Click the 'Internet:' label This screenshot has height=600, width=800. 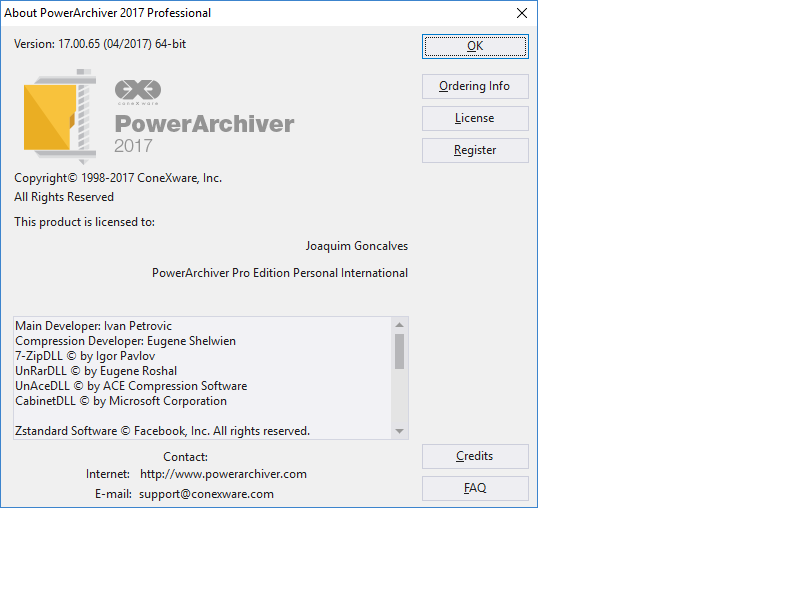(x=108, y=474)
